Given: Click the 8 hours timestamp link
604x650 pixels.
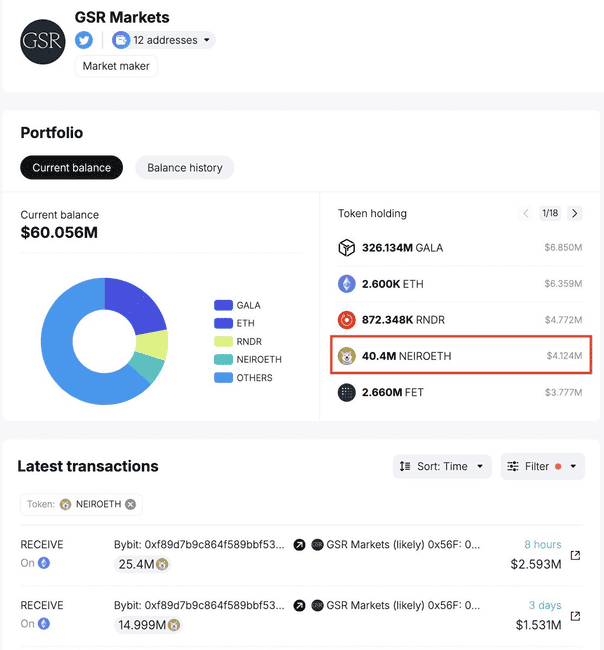Looking at the screenshot, I should [543, 545].
